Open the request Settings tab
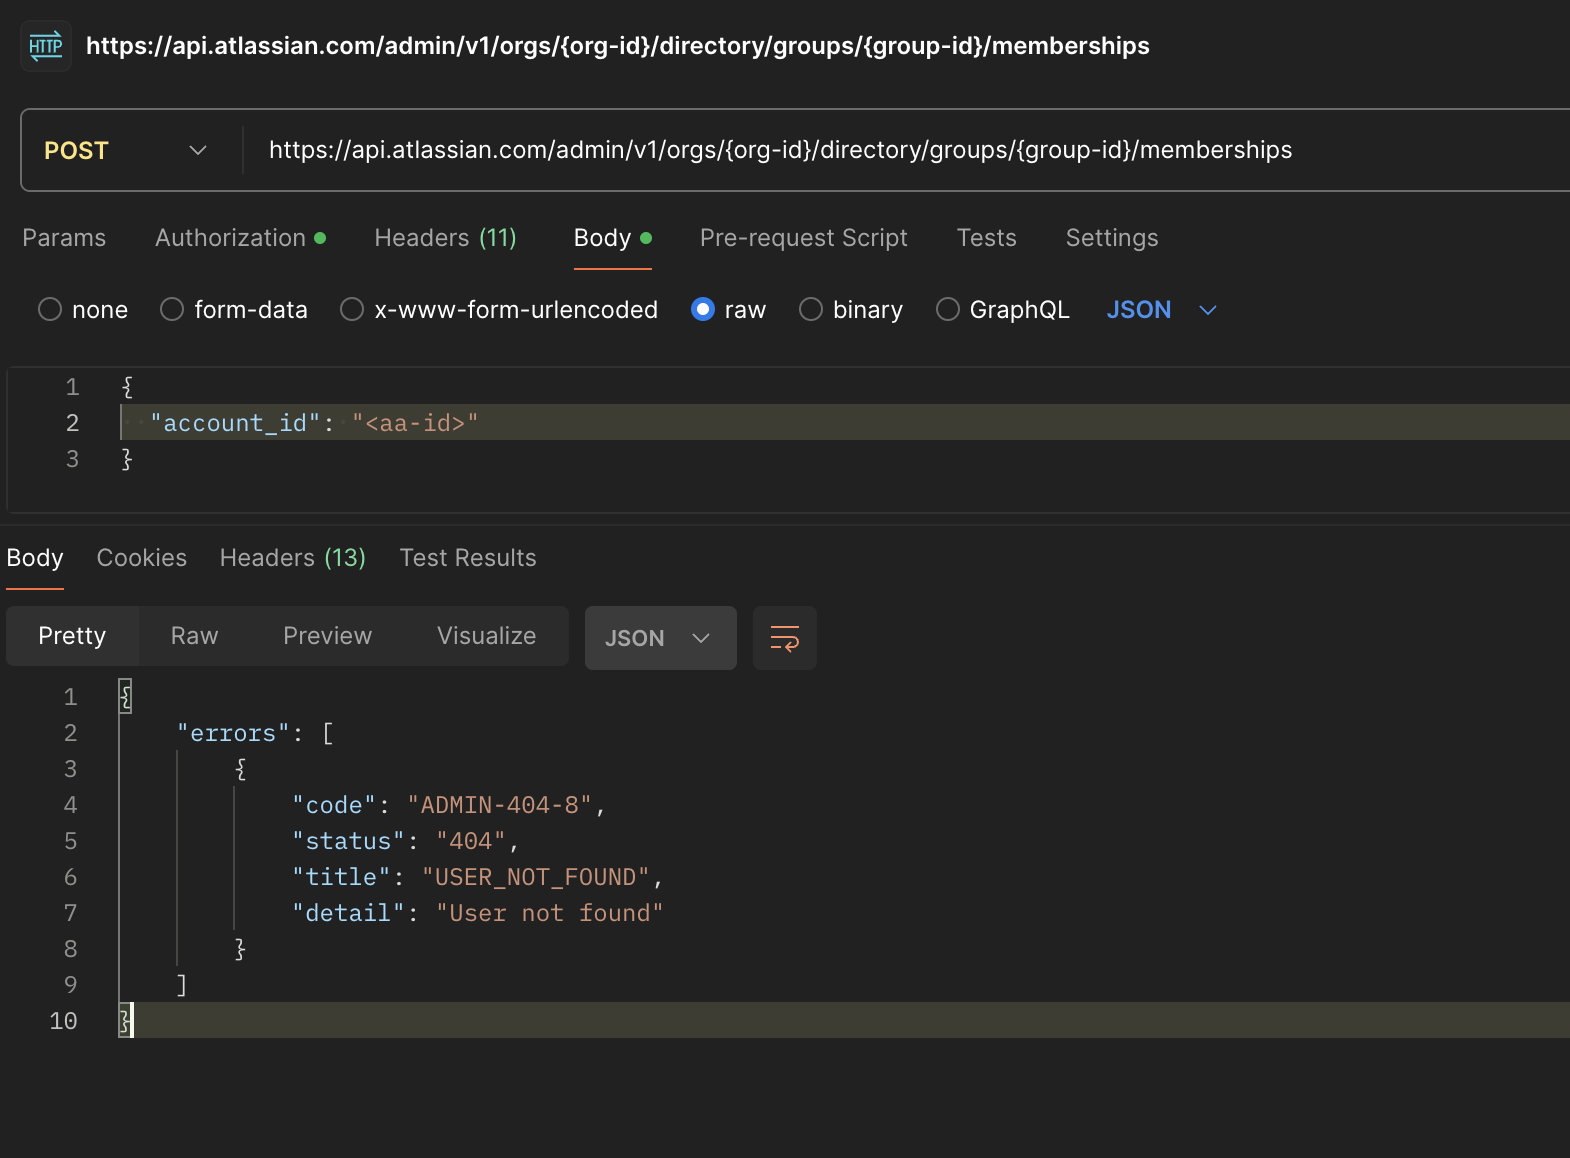The height and width of the screenshot is (1158, 1570). (x=1112, y=238)
